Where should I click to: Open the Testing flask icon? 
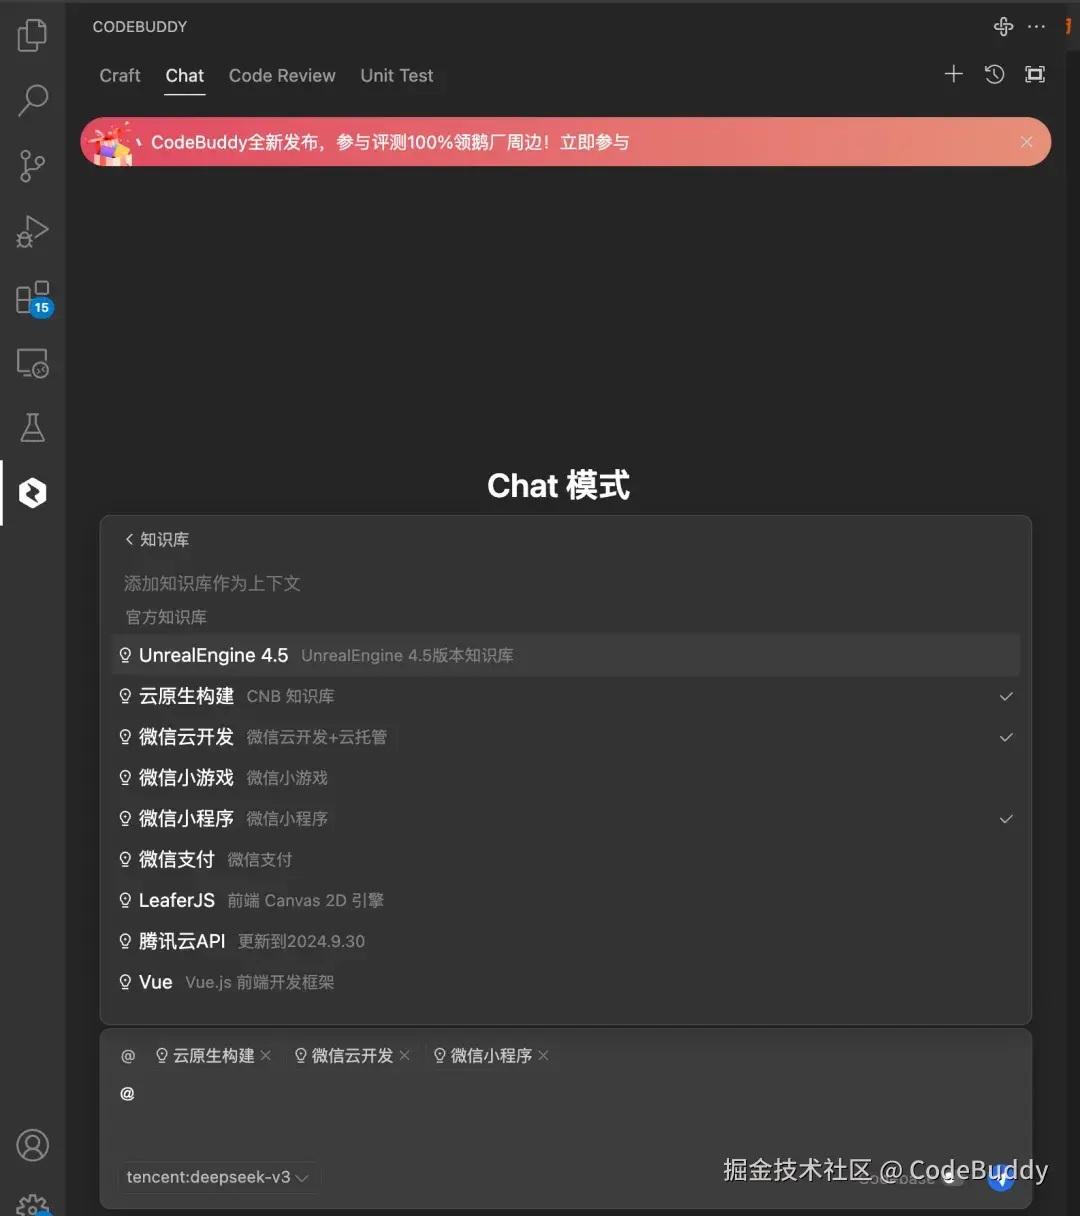(x=32, y=428)
